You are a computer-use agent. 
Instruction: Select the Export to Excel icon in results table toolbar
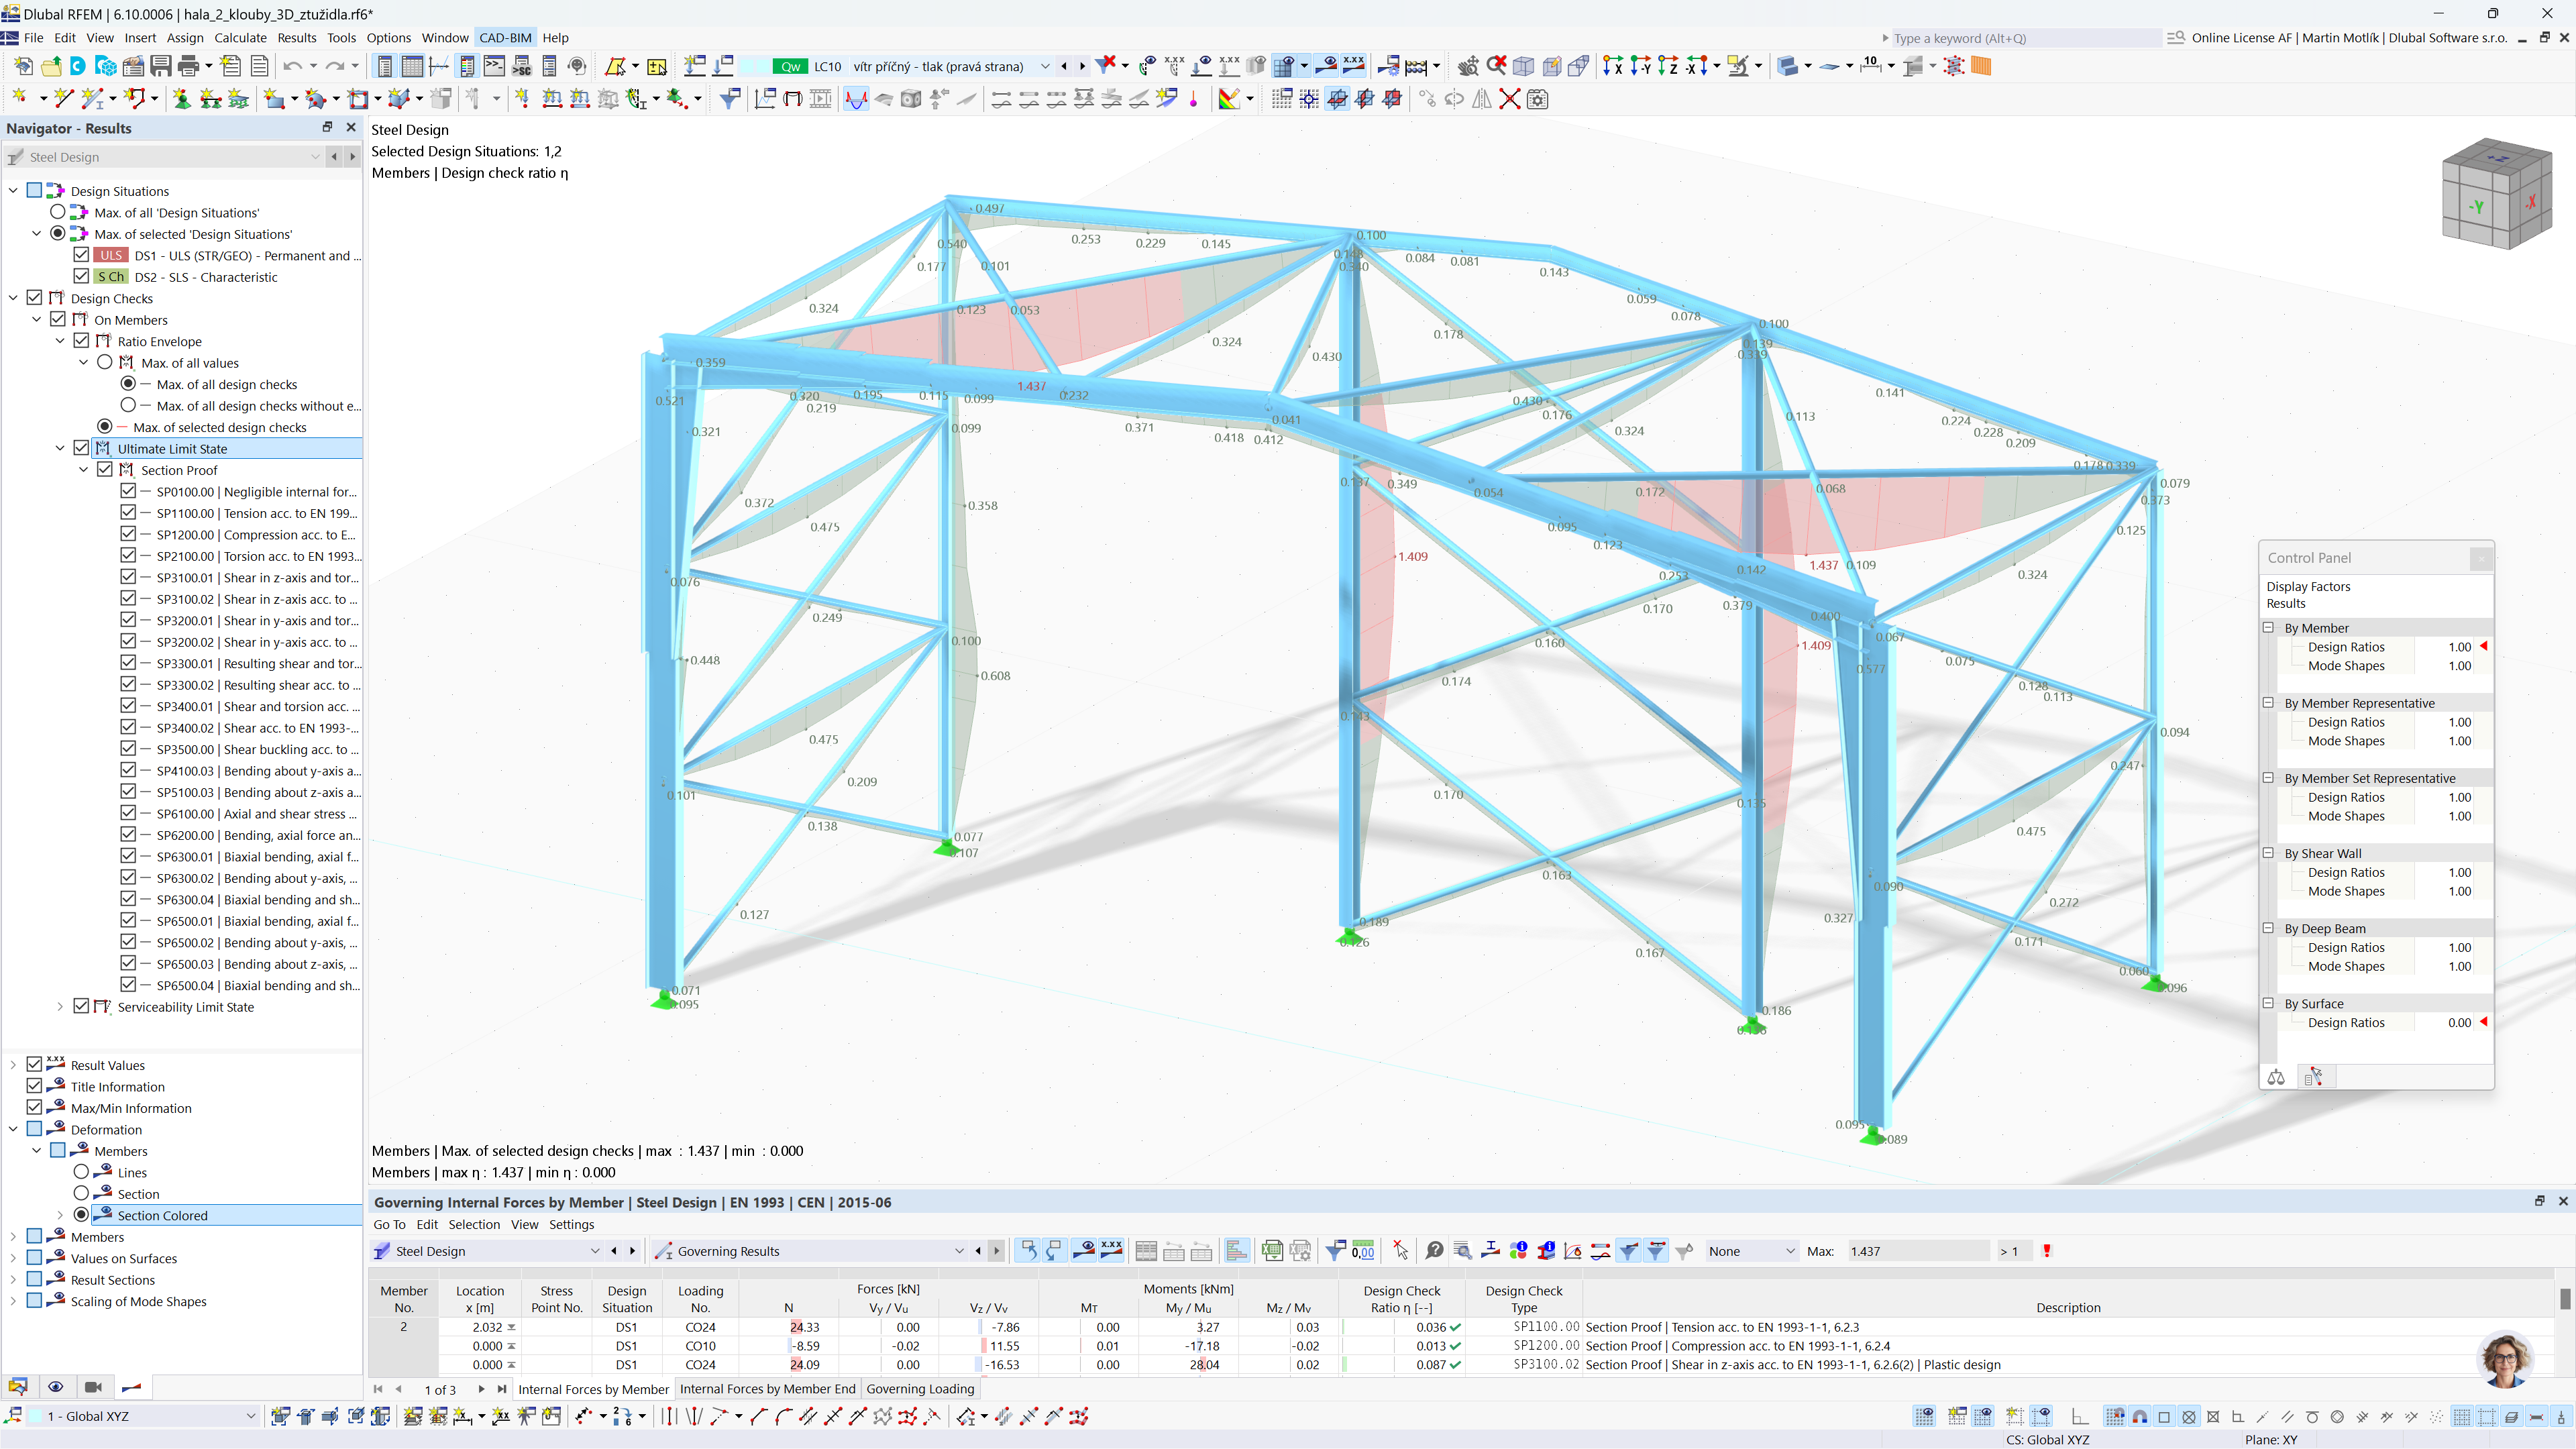[x=1272, y=1250]
